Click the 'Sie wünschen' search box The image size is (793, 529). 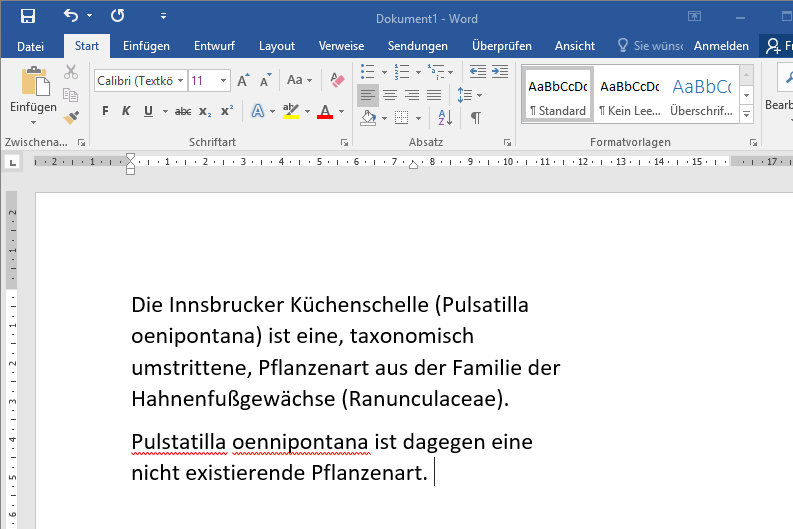tap(650, 46)
